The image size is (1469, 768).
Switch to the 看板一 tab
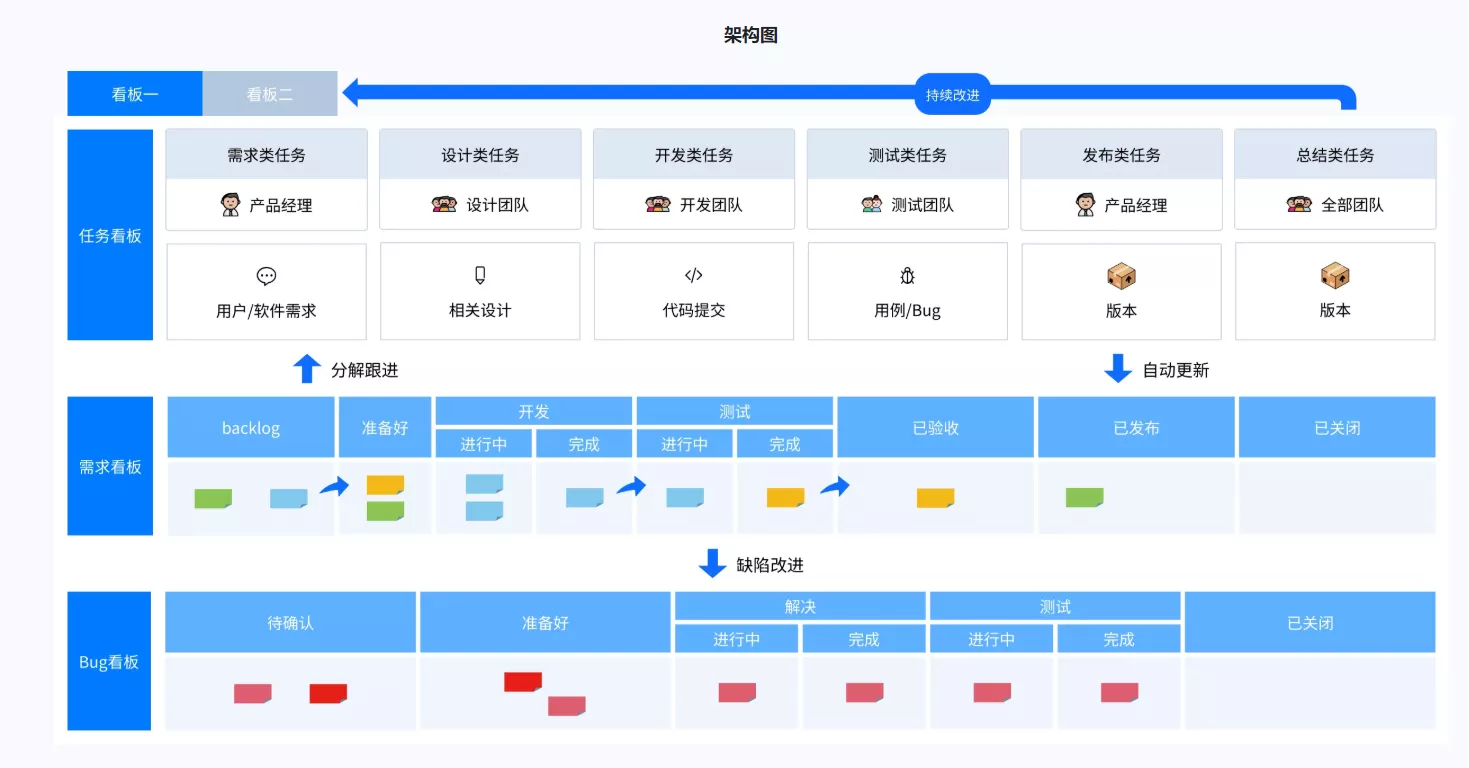tap(135, 94)
